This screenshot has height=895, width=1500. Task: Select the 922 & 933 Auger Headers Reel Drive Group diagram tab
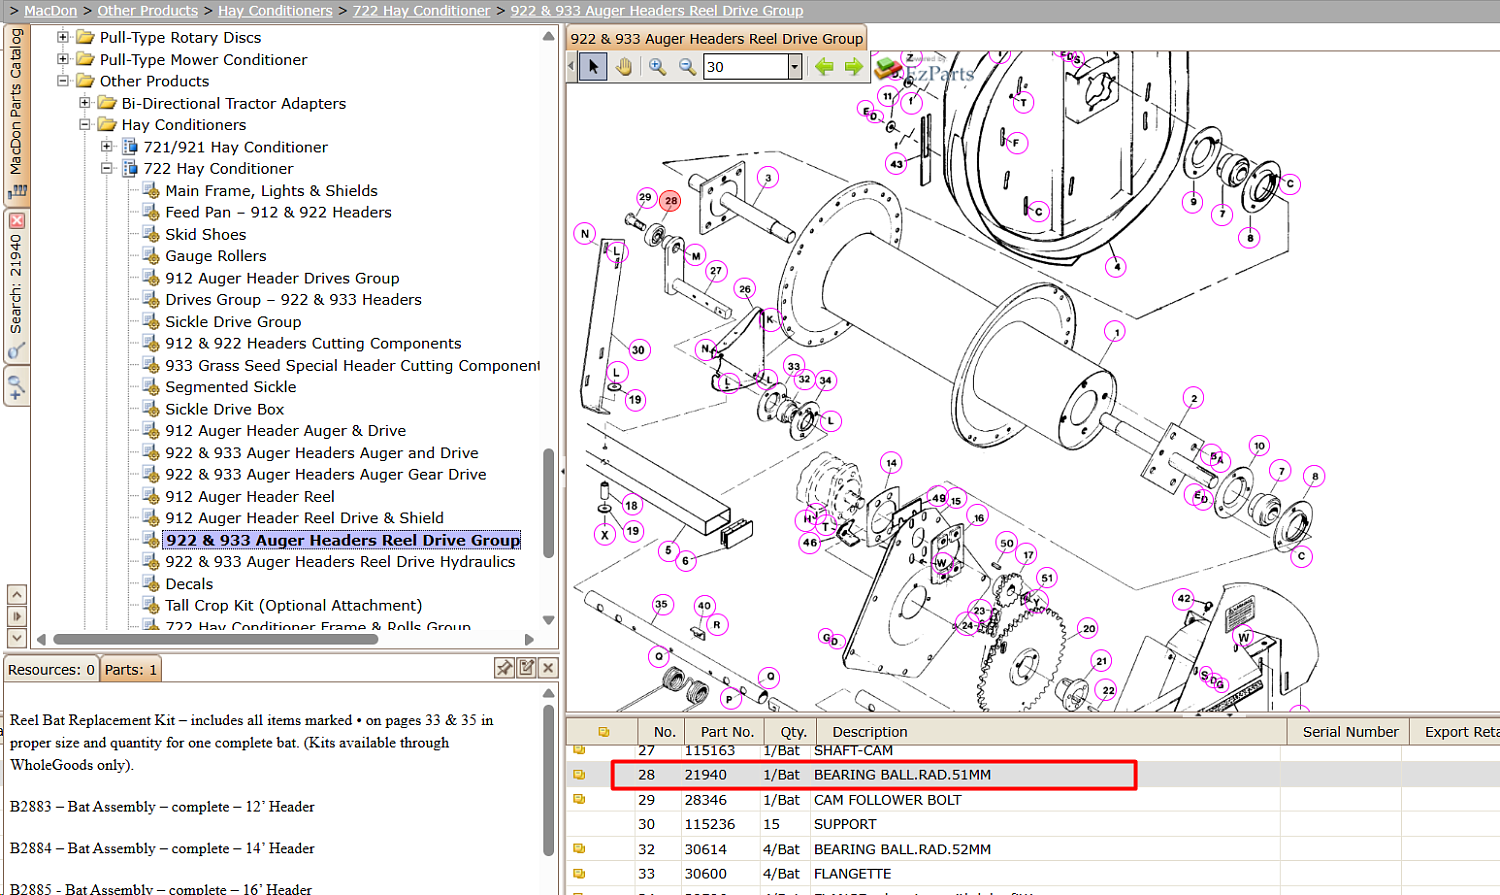point(716,38)
